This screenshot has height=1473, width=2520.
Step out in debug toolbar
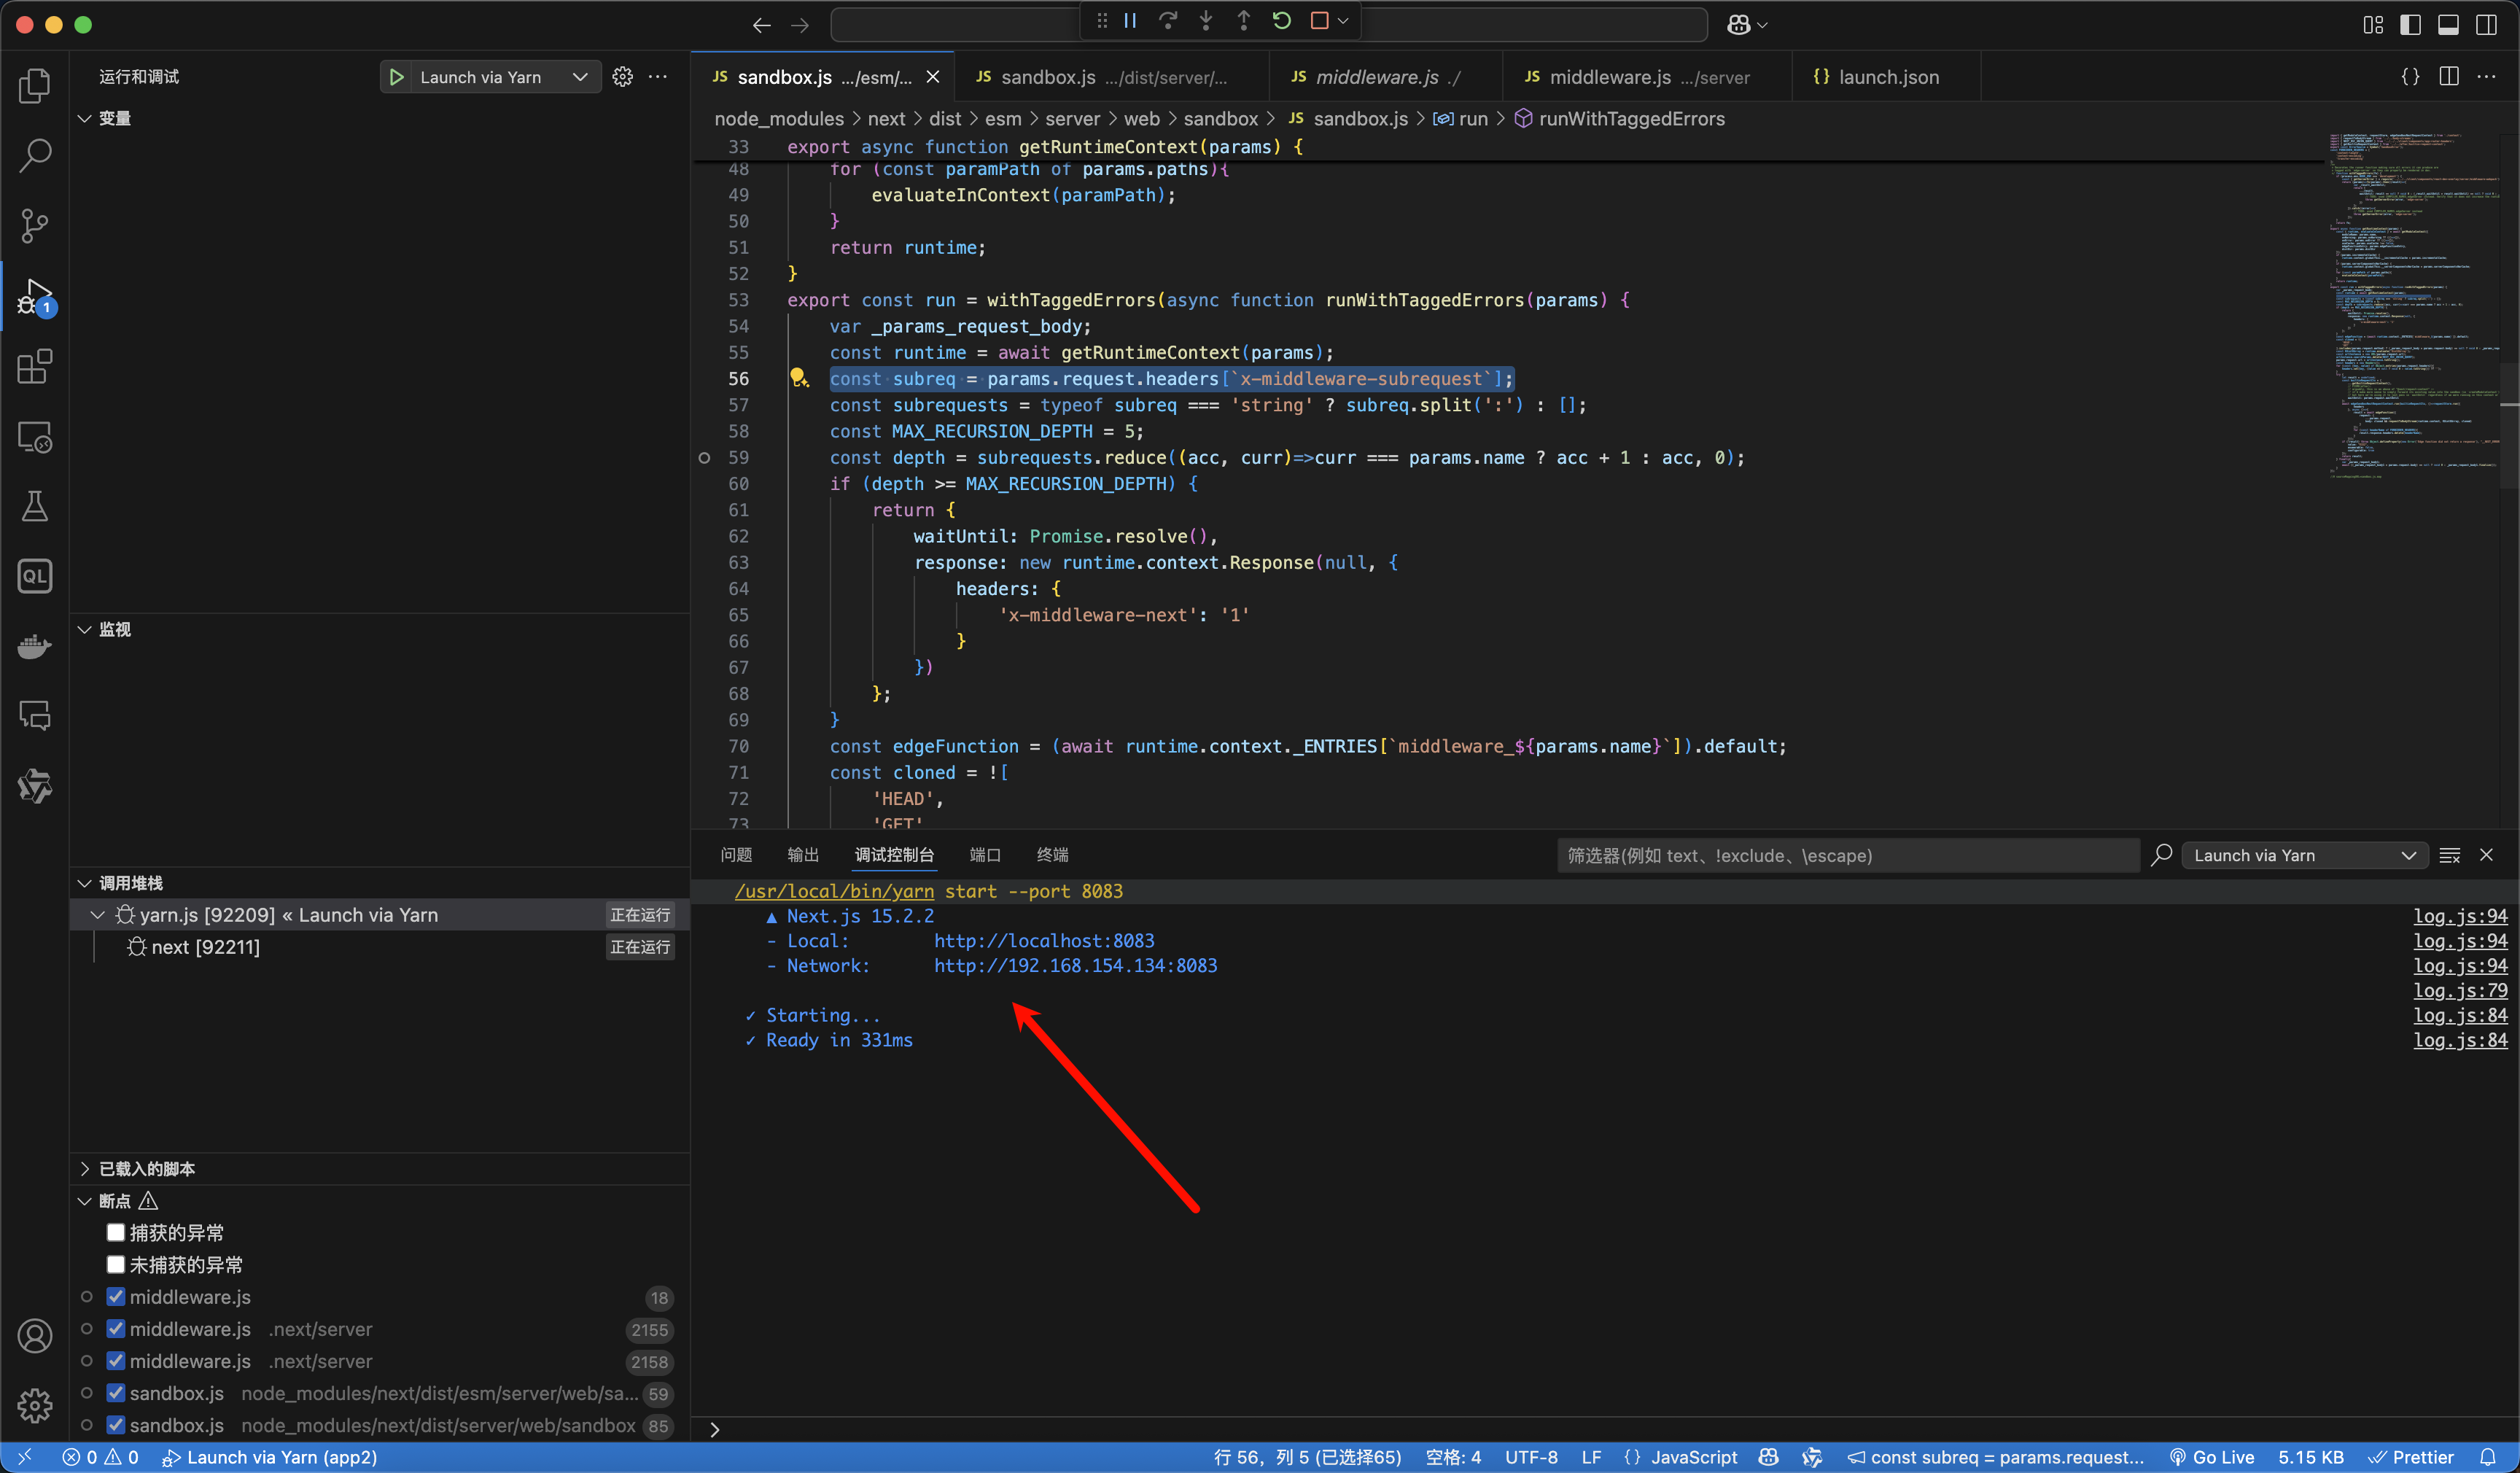point(1244,21)
